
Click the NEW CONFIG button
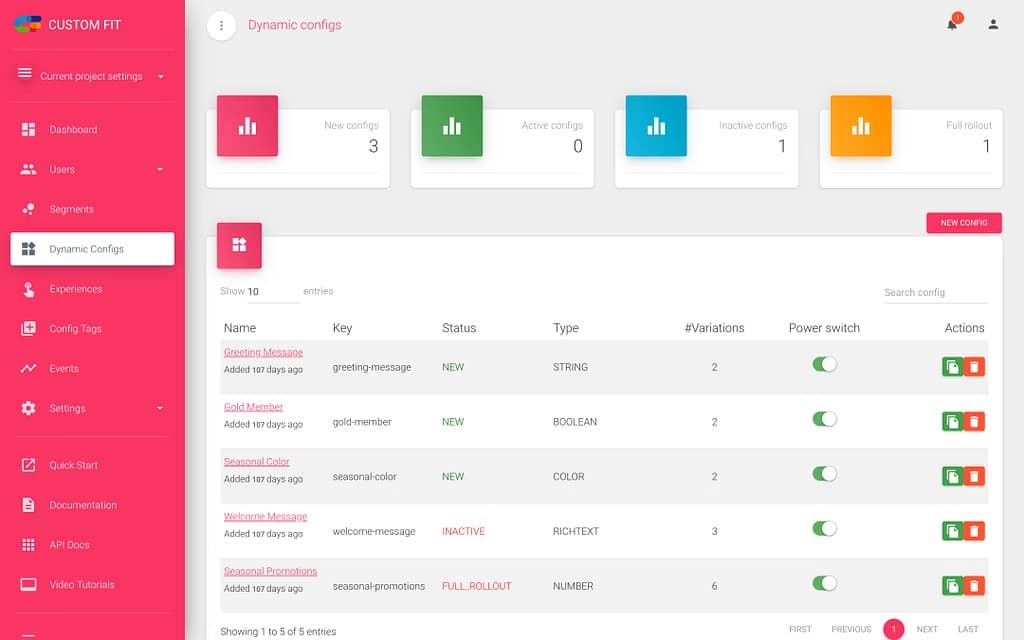click(963, 223)
